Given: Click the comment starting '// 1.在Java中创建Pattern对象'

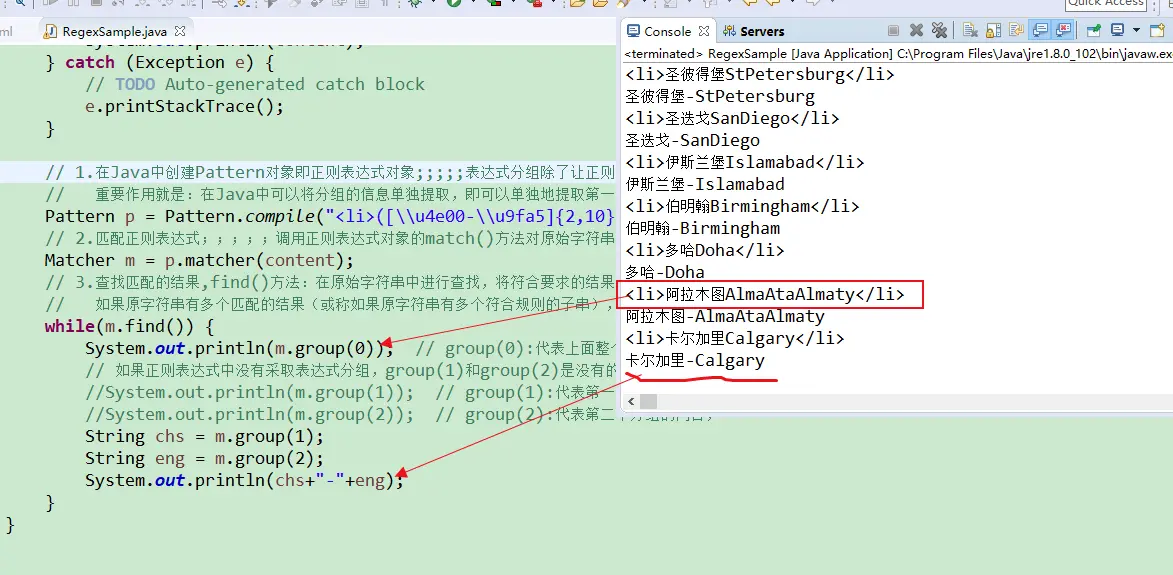Looking at the screenshot, I should point(330,173).
